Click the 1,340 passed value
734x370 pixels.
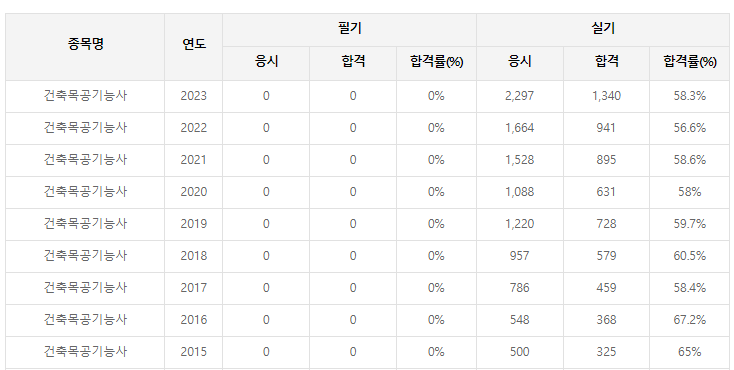click(606, 96)
